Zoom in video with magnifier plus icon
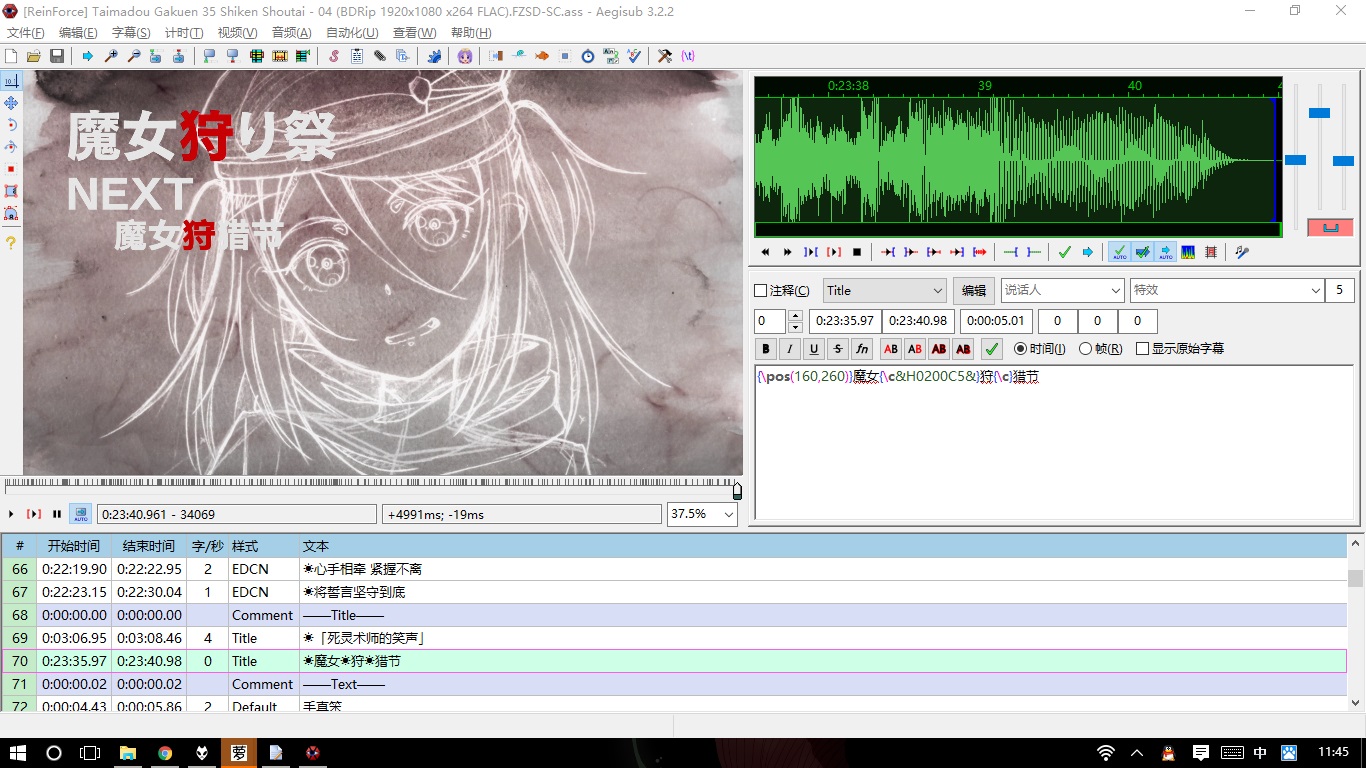1366x768 pixels. click(x=111, y=56)
